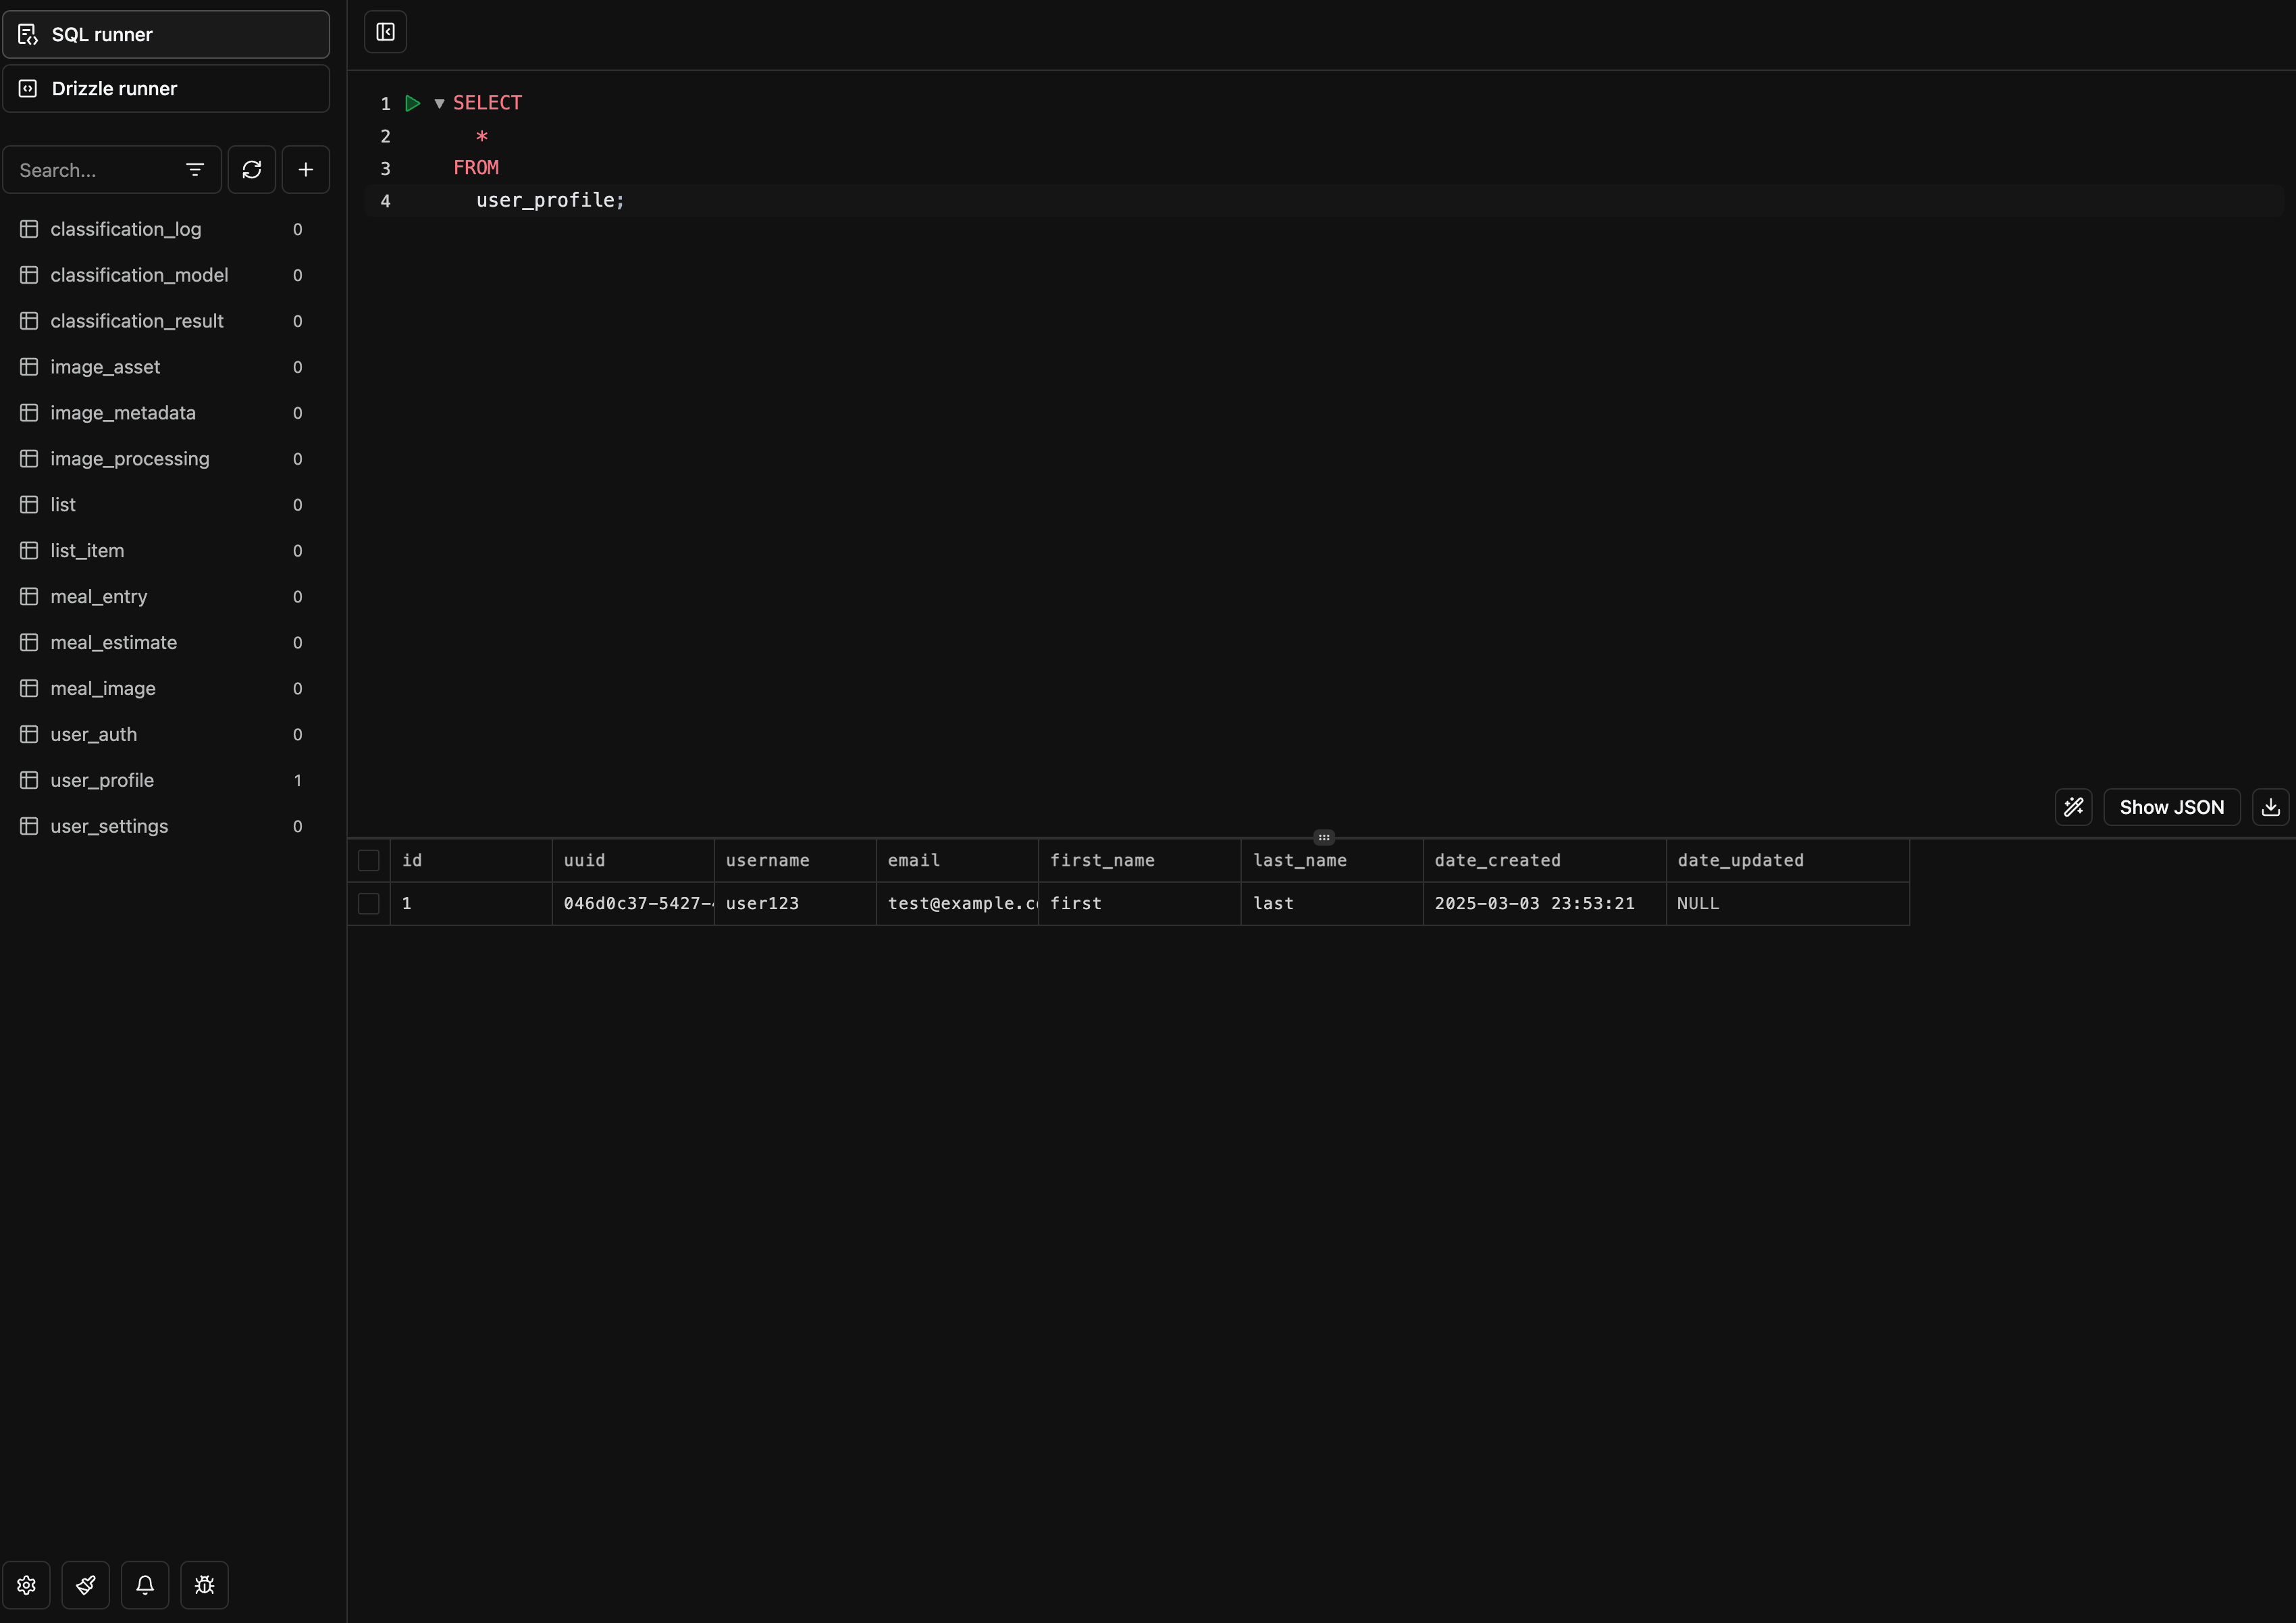
Task: Open notifications via the bell icon
Action: tap(145, 1584)
